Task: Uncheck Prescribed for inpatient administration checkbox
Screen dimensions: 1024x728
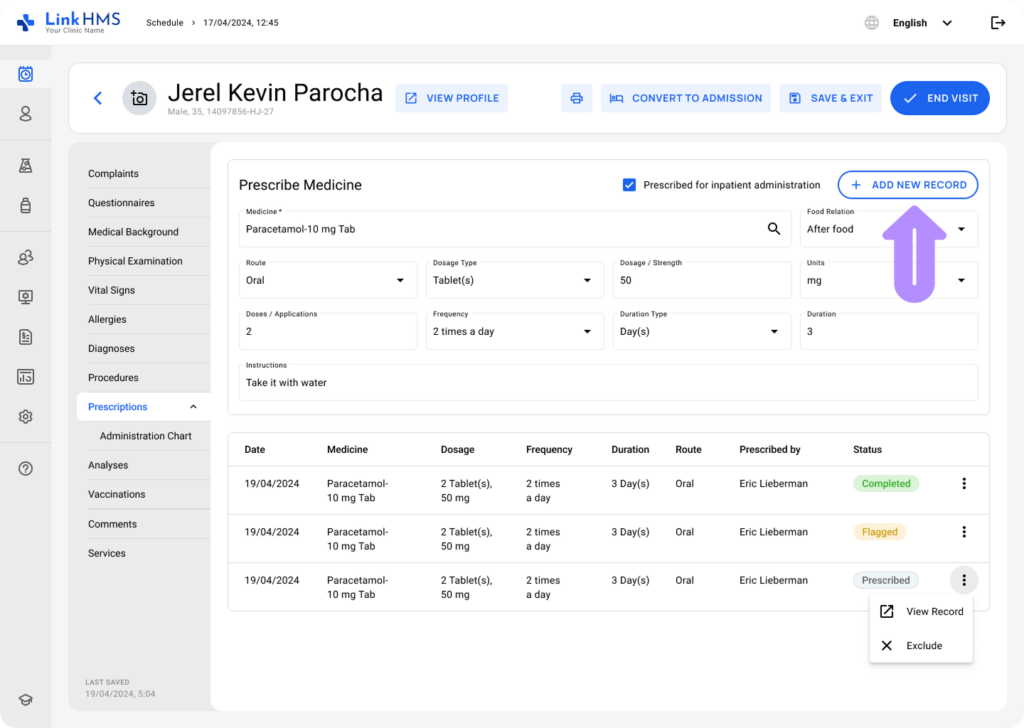Action: [629, 185]
